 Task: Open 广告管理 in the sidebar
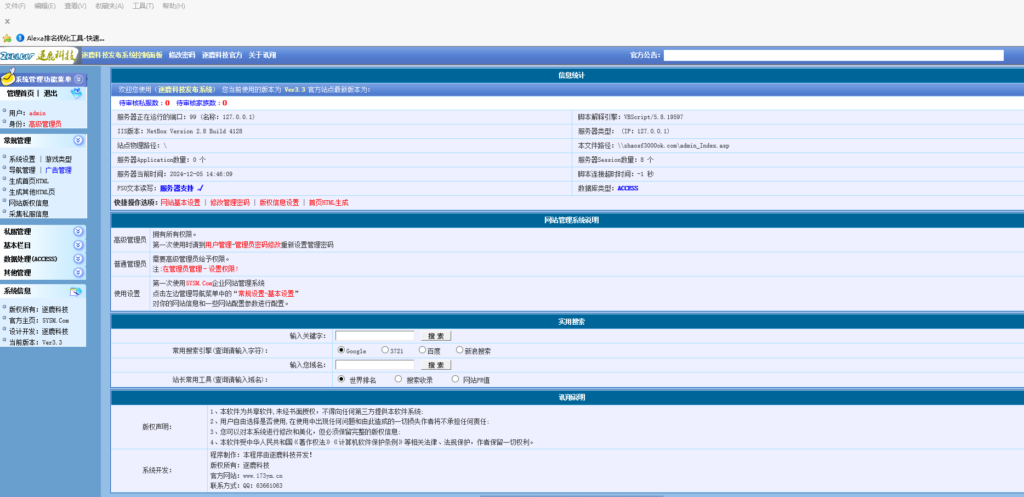click(x=58, y=170)
